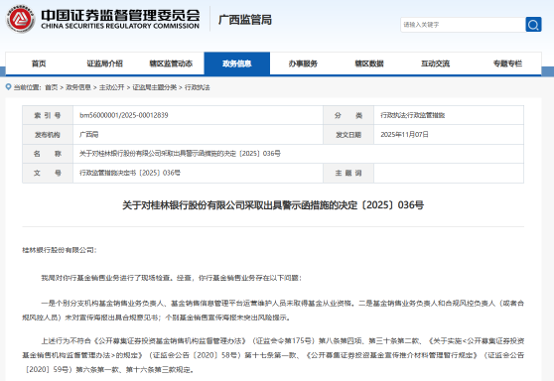Click the 索引号 table label

coord(47,115)
